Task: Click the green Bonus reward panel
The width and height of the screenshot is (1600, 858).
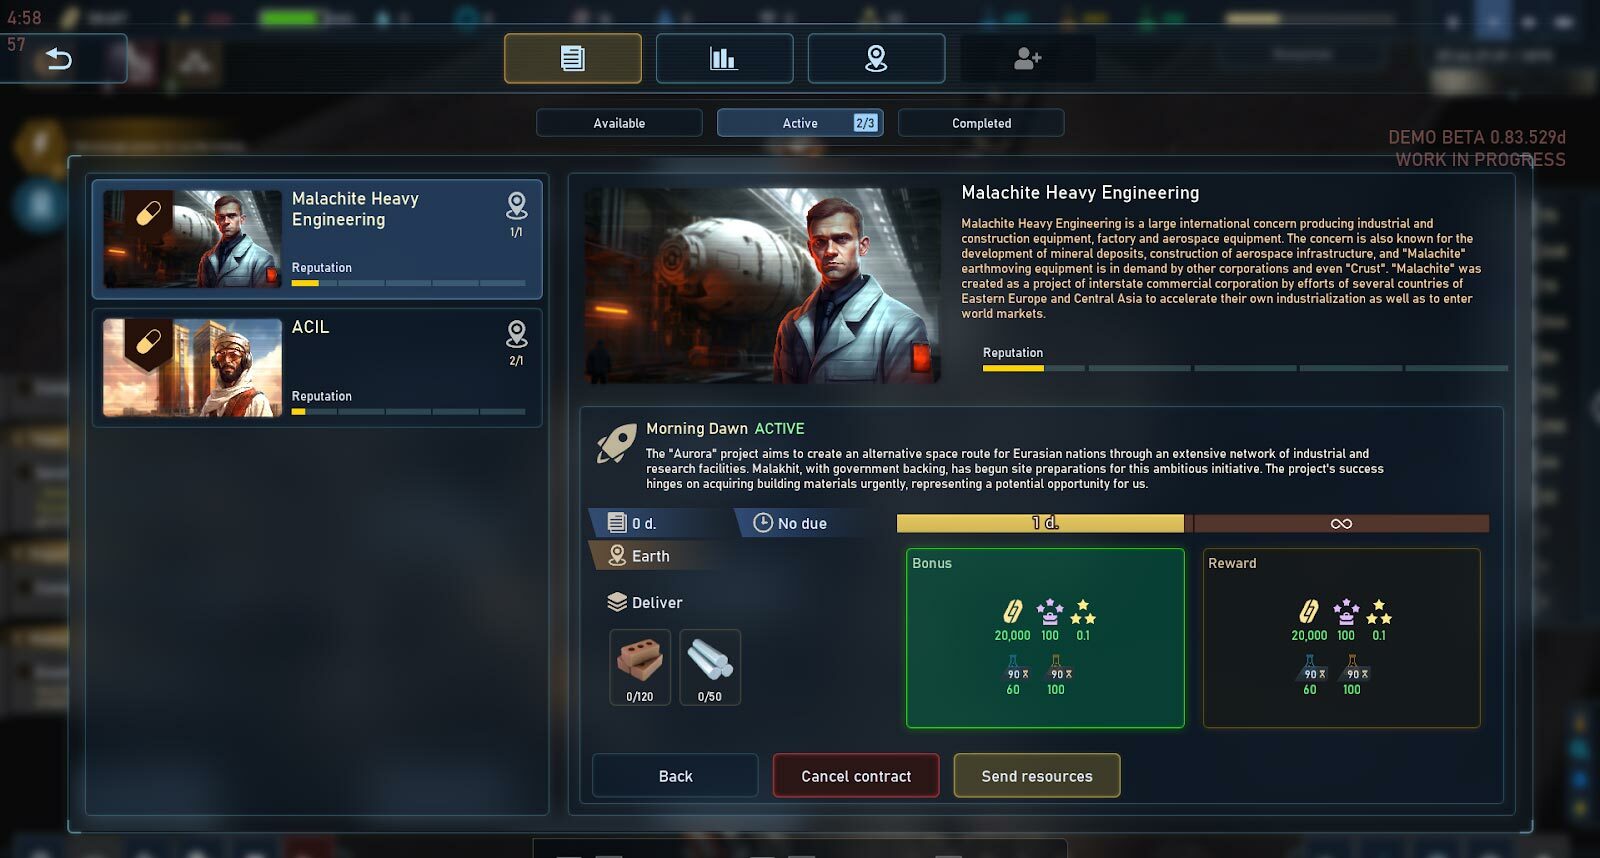Action: pyautogui.click(x=1045, y=638)
